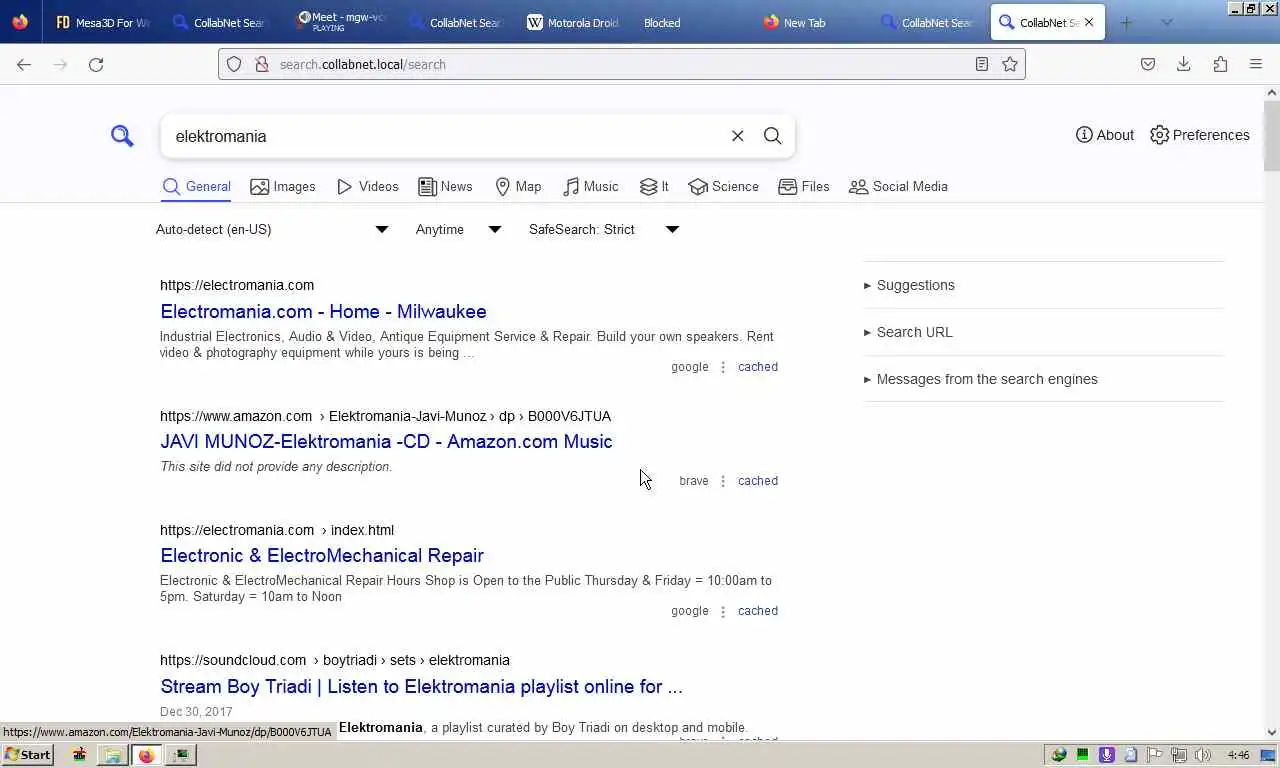Switch to the Meet browser tab

tap(342, 22)
